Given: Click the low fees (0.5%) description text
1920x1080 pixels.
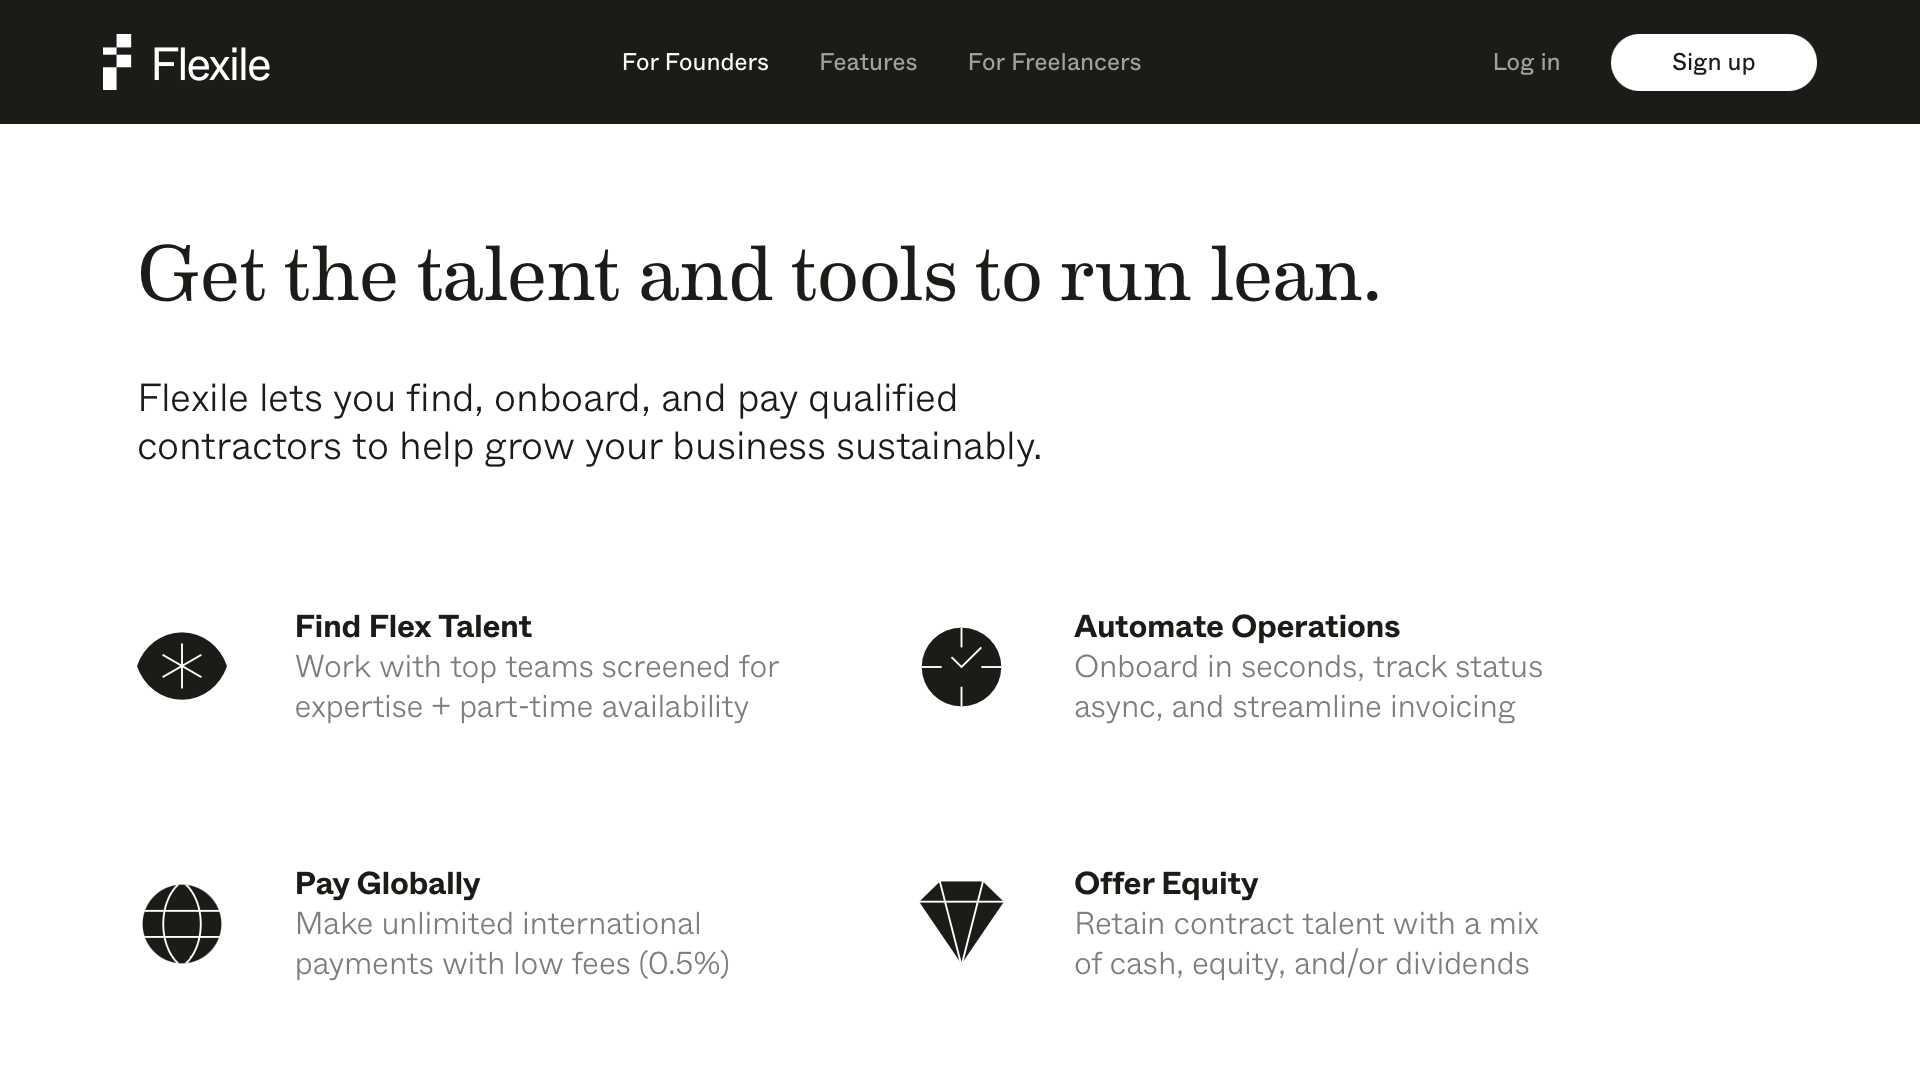Looking at the screenshot, I should tap(512, 943).
